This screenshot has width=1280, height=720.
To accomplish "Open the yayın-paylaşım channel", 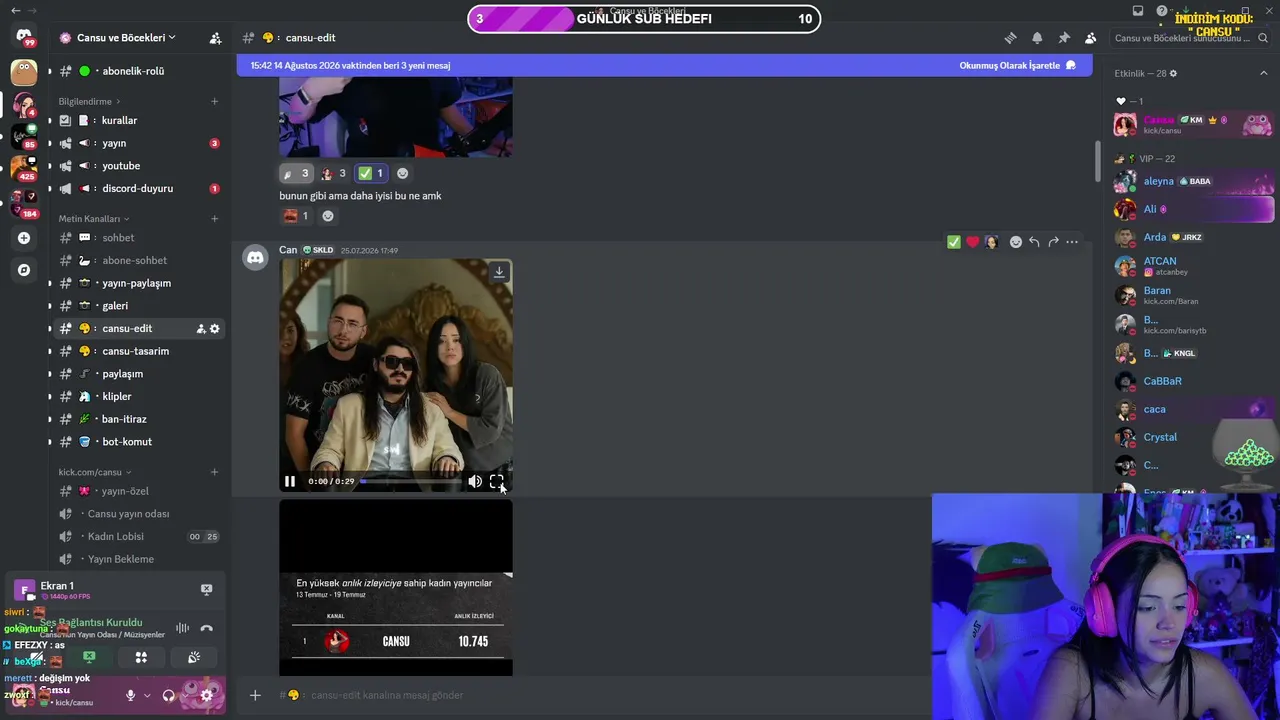I will [138, 283].
